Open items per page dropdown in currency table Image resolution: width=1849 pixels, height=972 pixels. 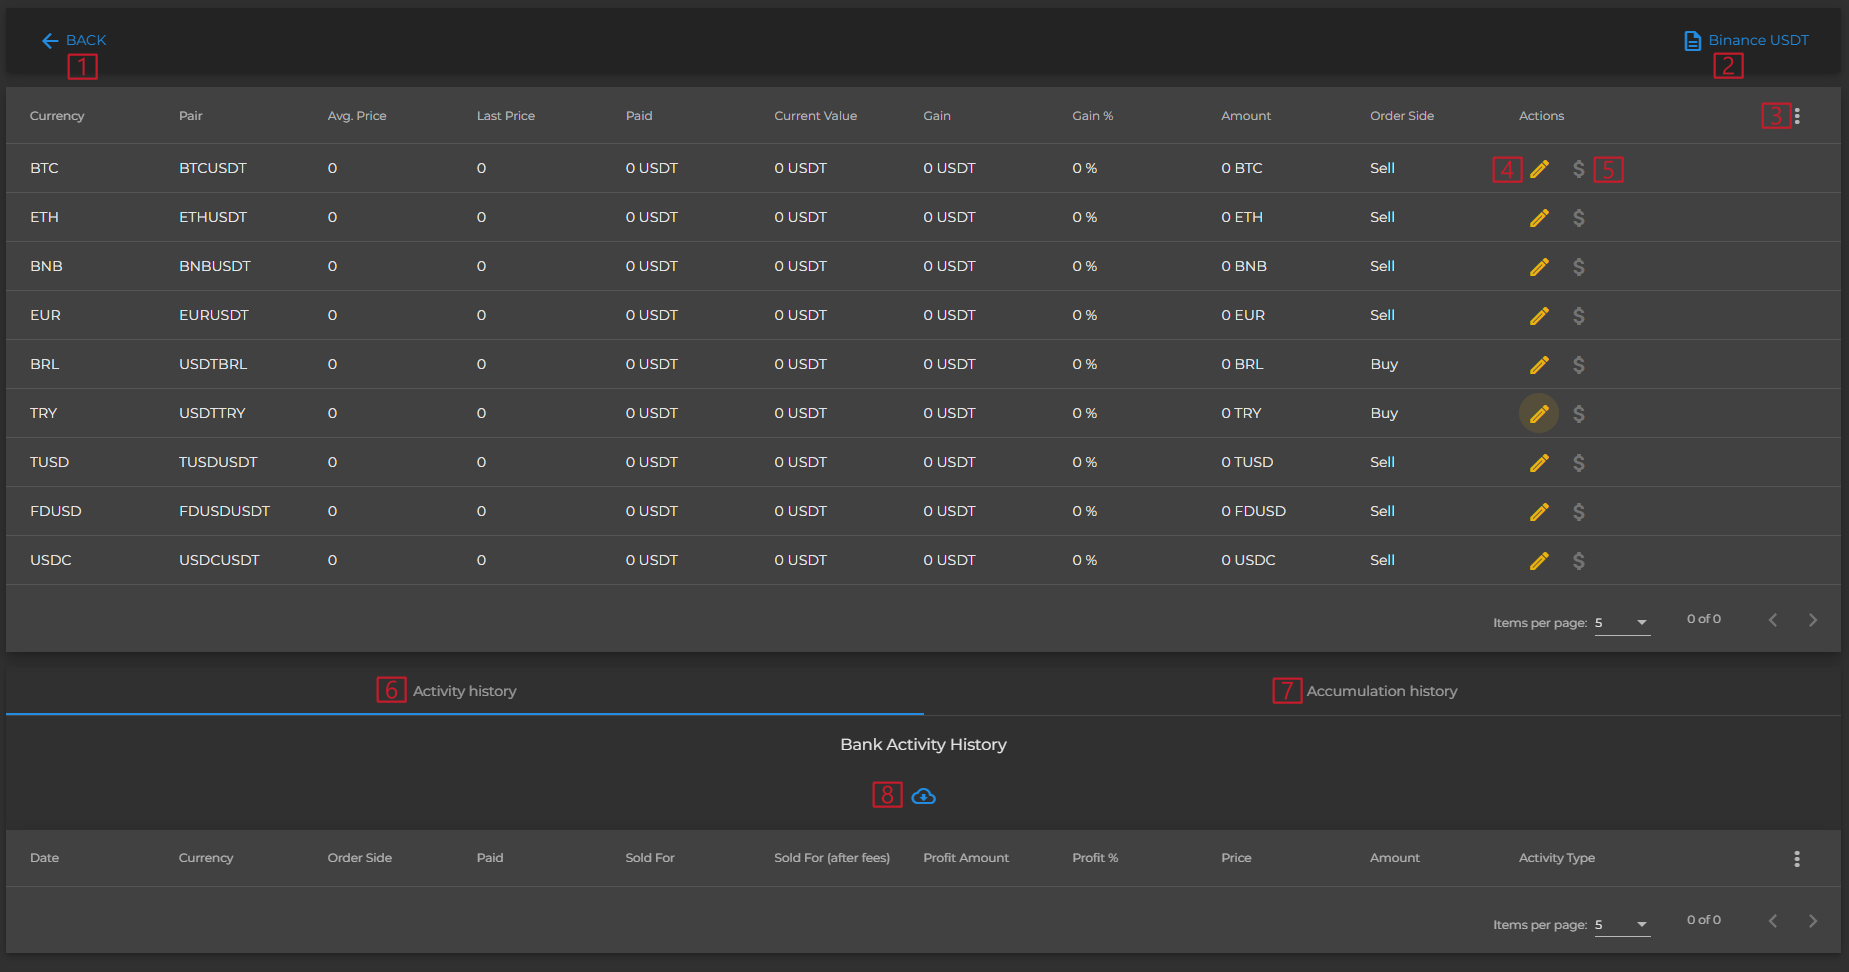(x=1621, y=623)
